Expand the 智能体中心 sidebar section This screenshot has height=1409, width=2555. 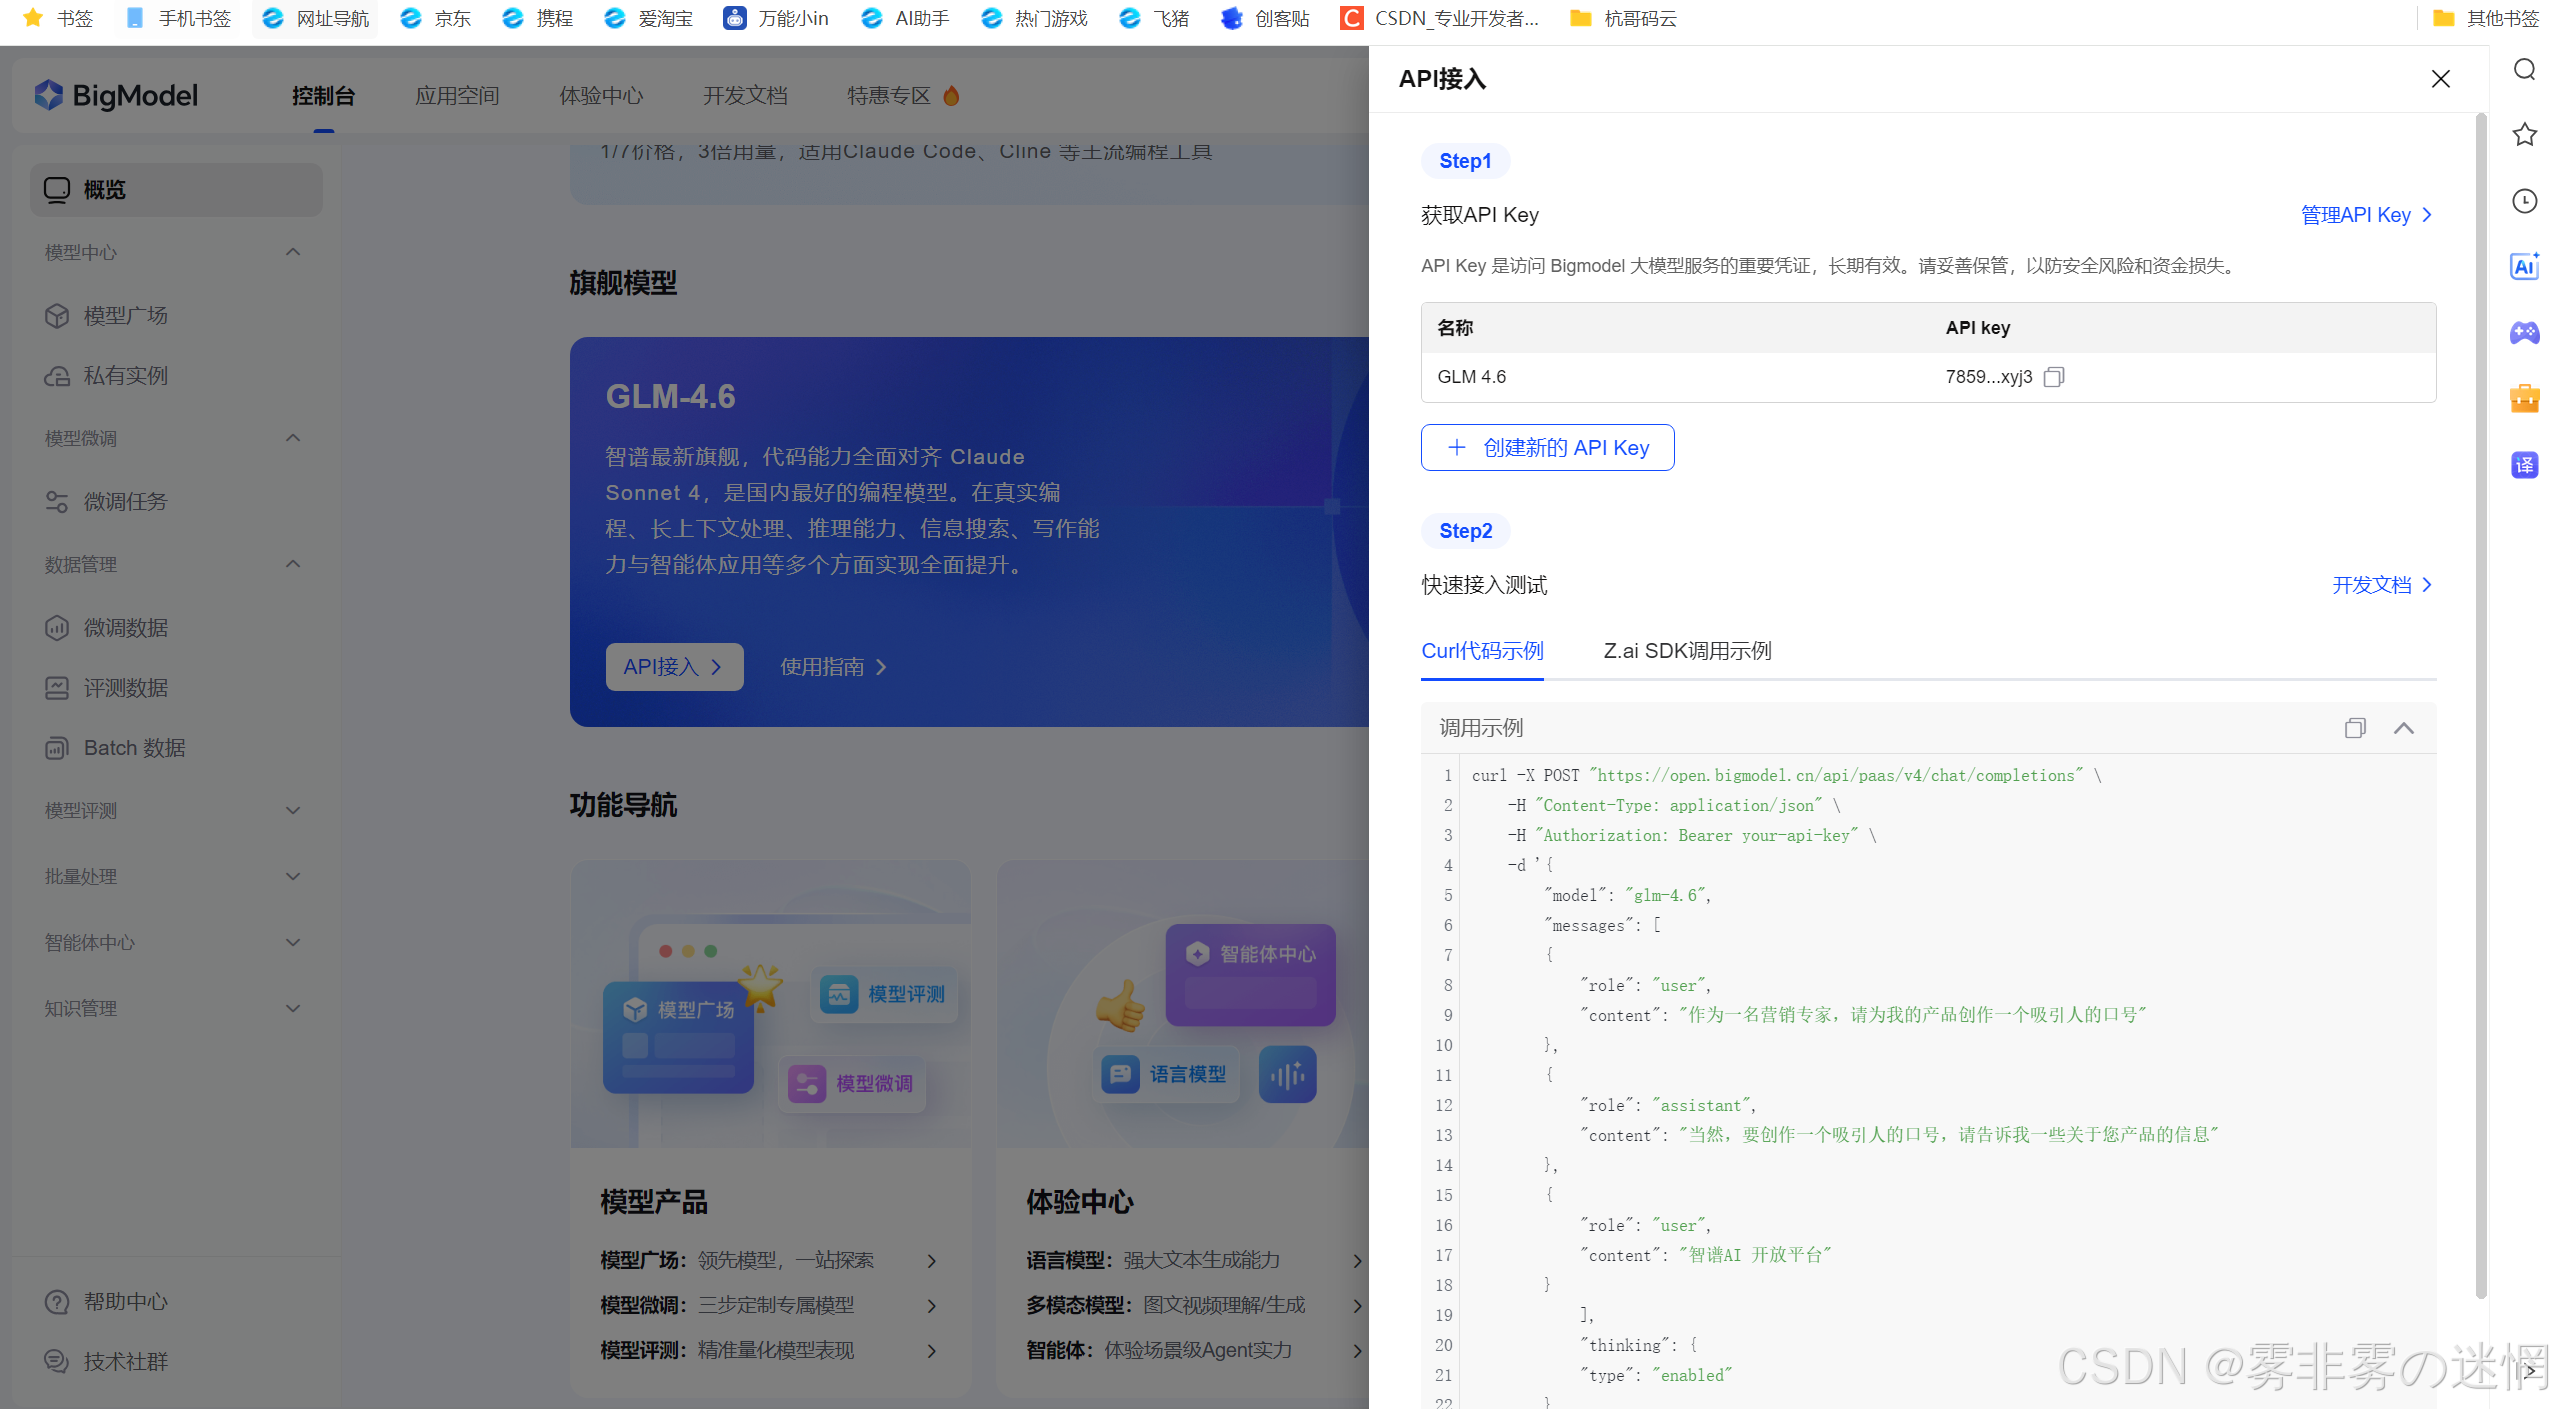(293, 942)
